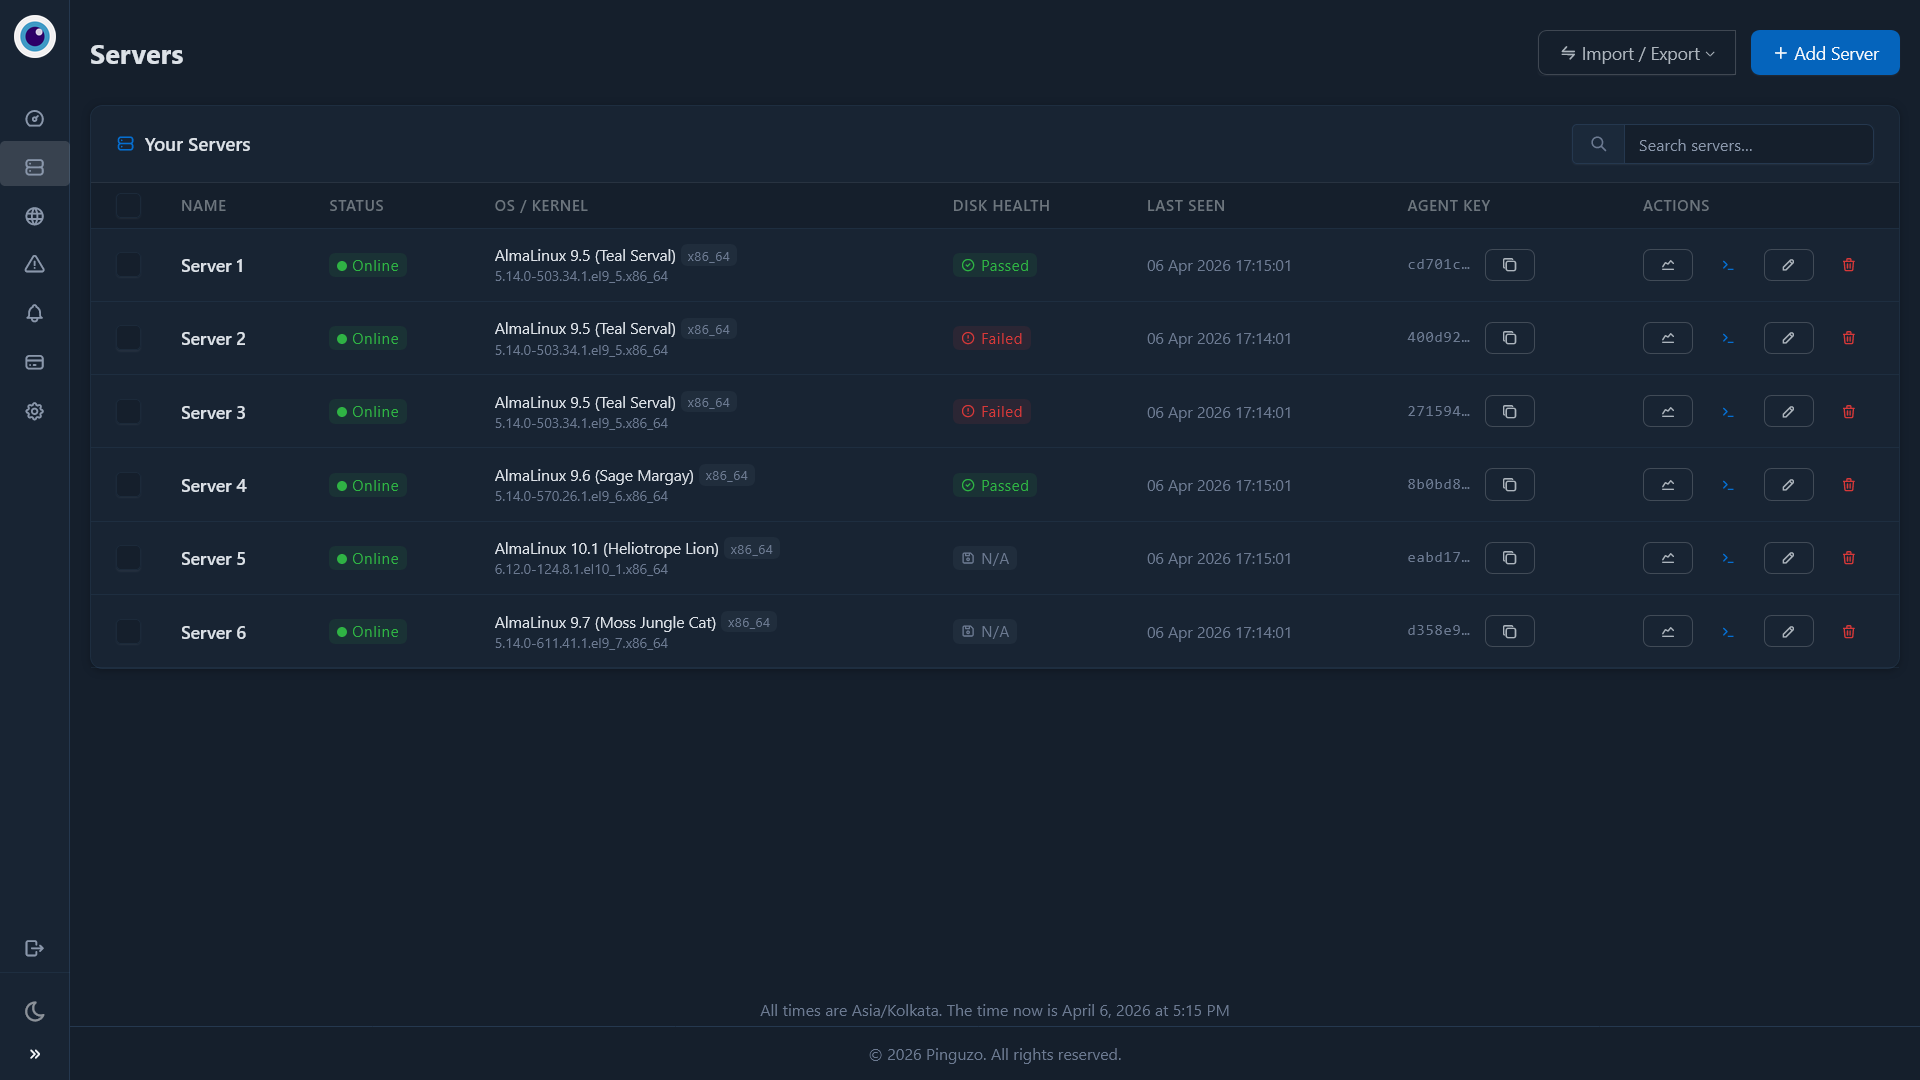1920x1080 pixels.
Task: Tick the Server 6 row checkbox
Action: (x=128, y=632)
